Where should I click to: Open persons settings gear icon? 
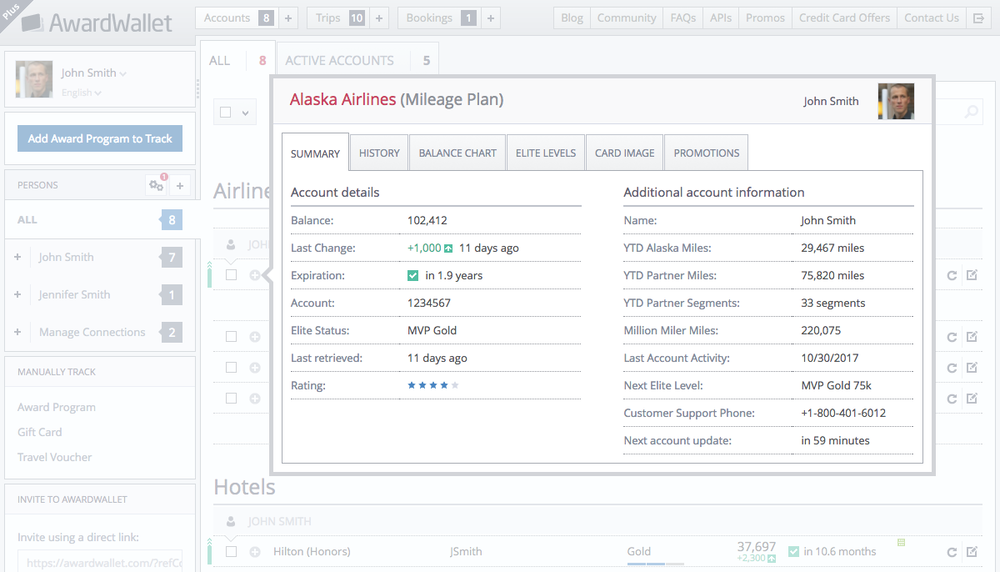[x=155, y=185]
